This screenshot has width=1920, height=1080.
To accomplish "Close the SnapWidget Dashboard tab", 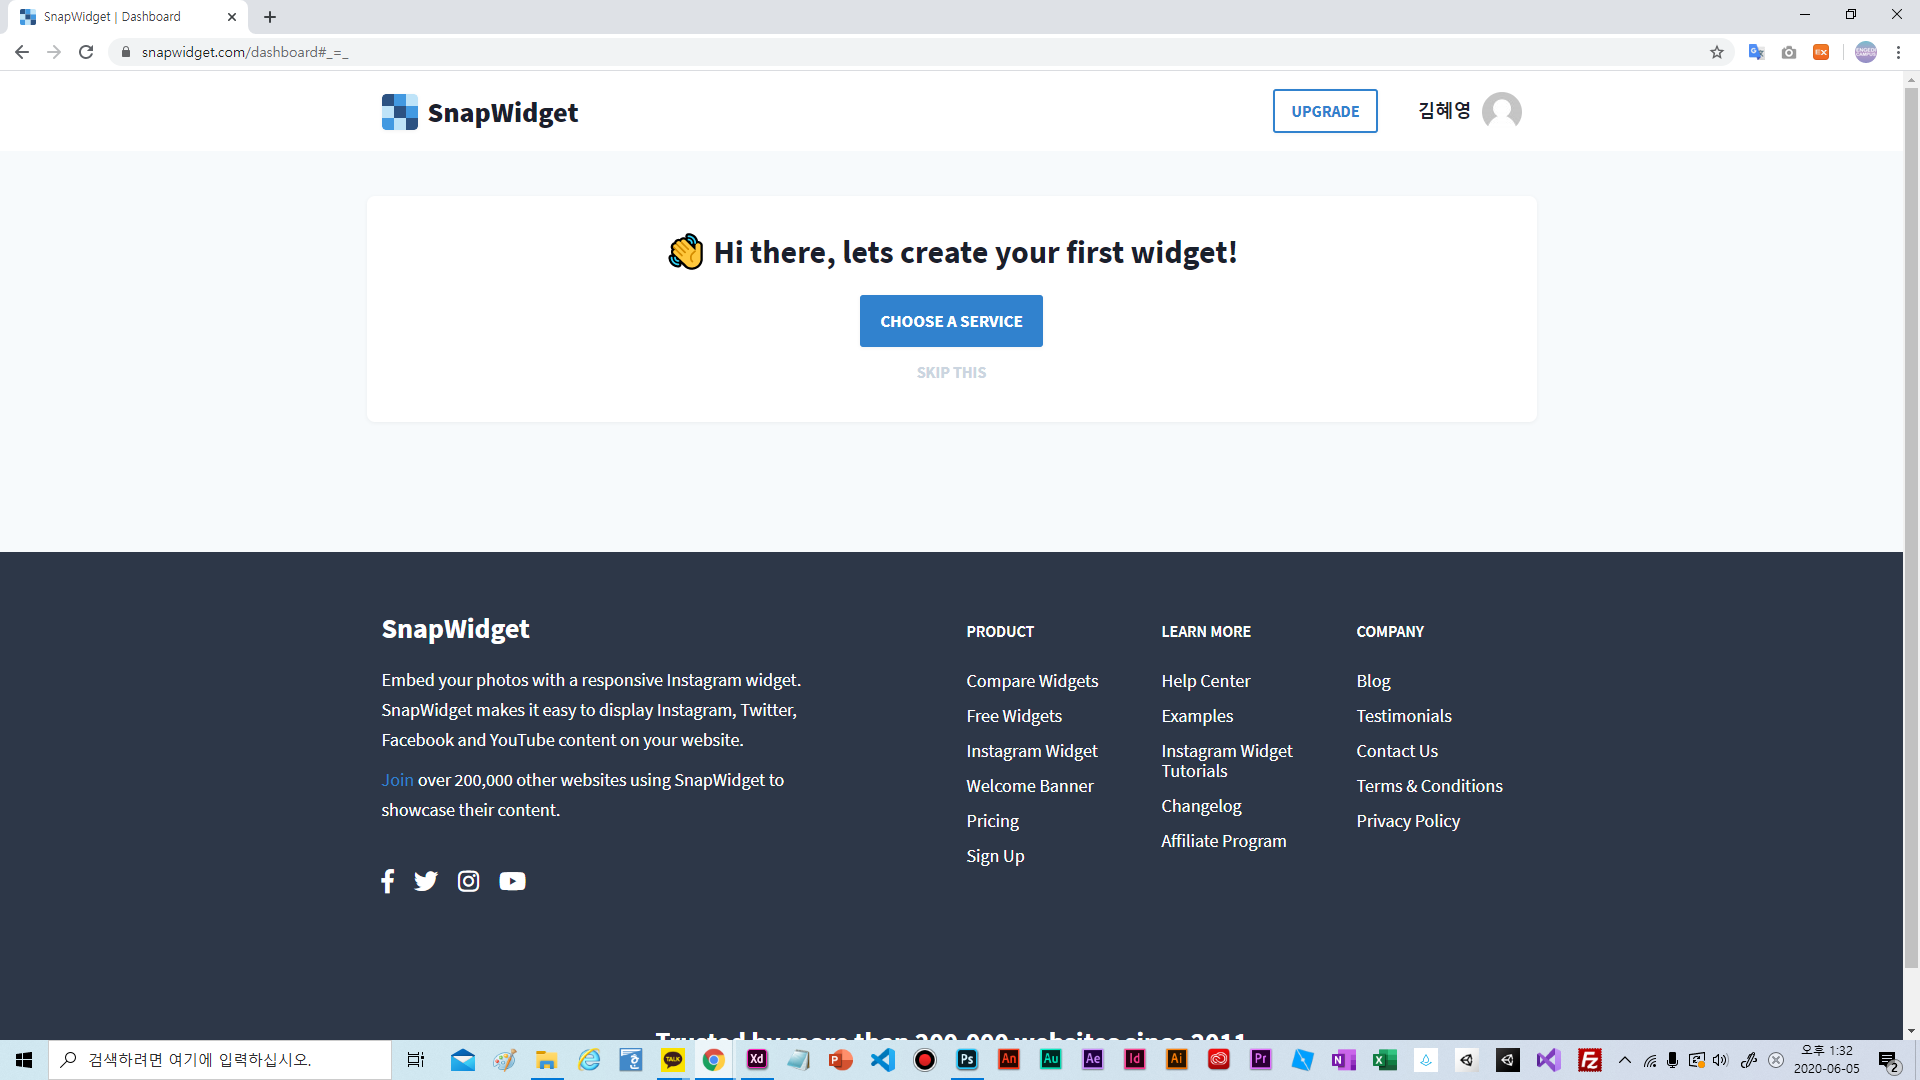I will tap(232, 17).
